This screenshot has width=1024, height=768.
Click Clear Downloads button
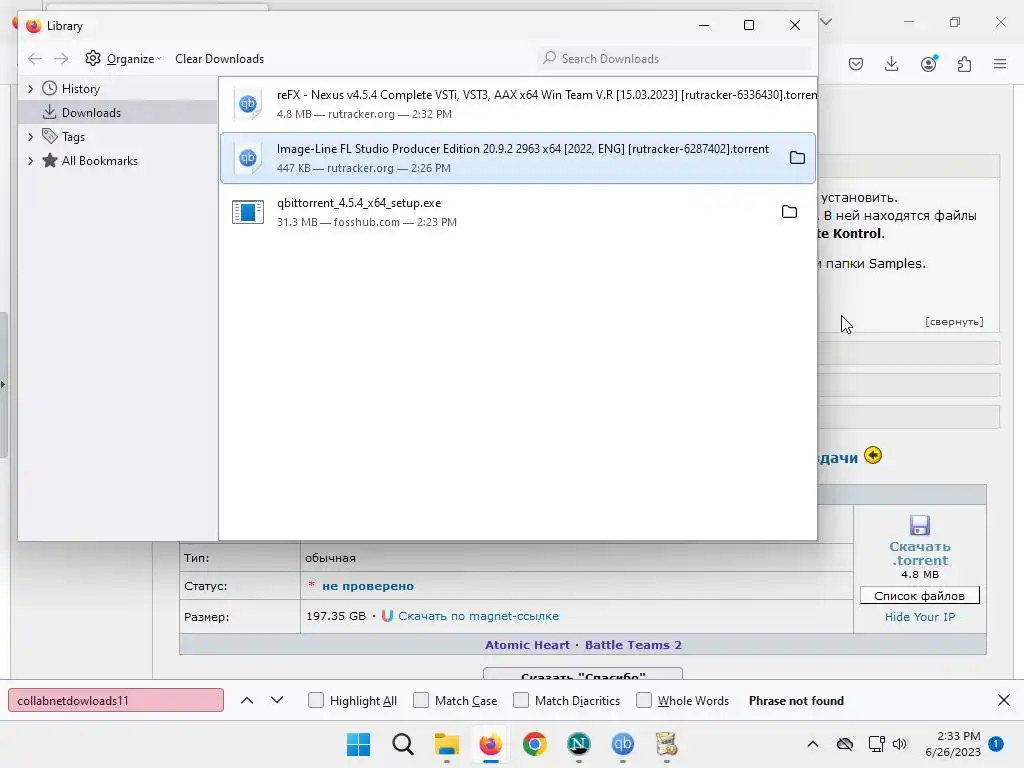(219, 59)
